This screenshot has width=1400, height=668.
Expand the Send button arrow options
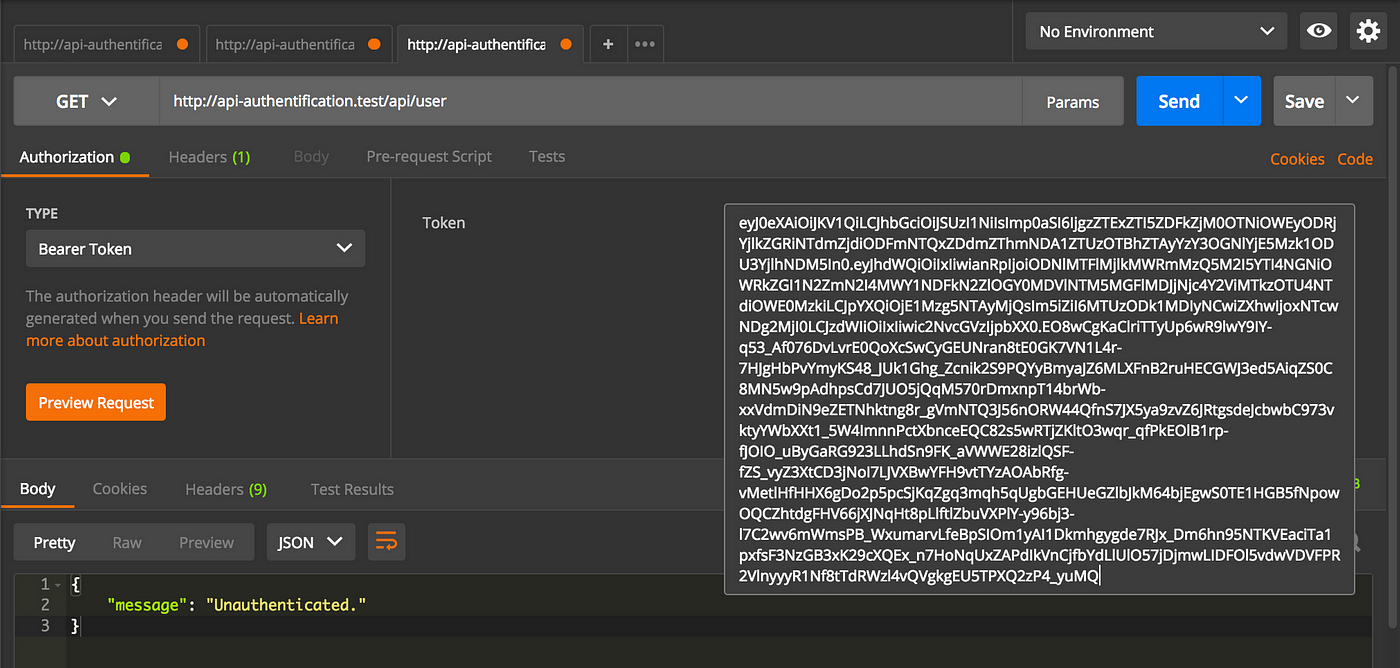1241,101
